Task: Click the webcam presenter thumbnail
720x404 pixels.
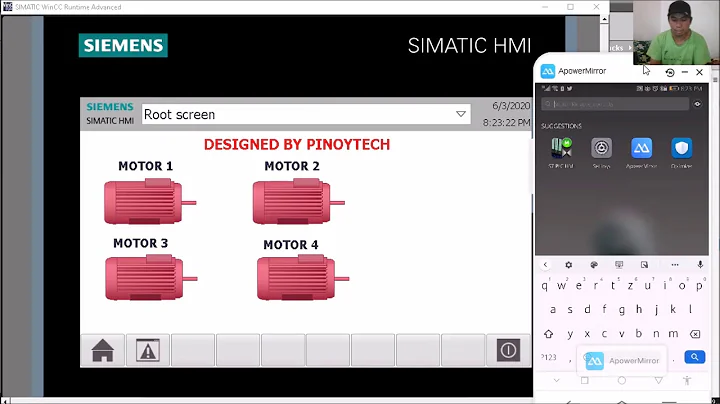Action: [x=676, y=32]
